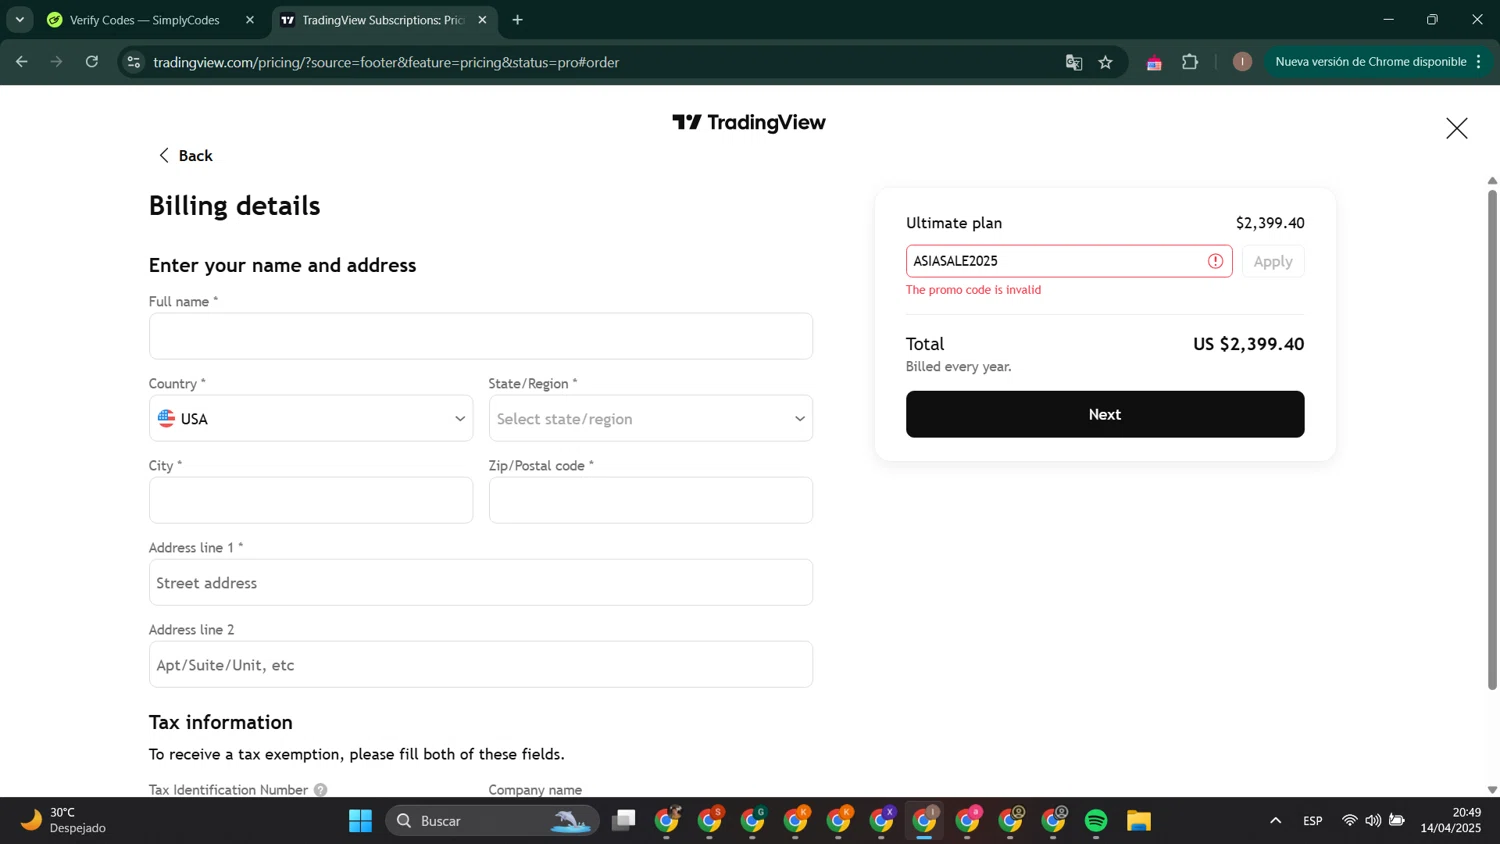Switch to Verify Codes SimplyCodes tab

150,20
